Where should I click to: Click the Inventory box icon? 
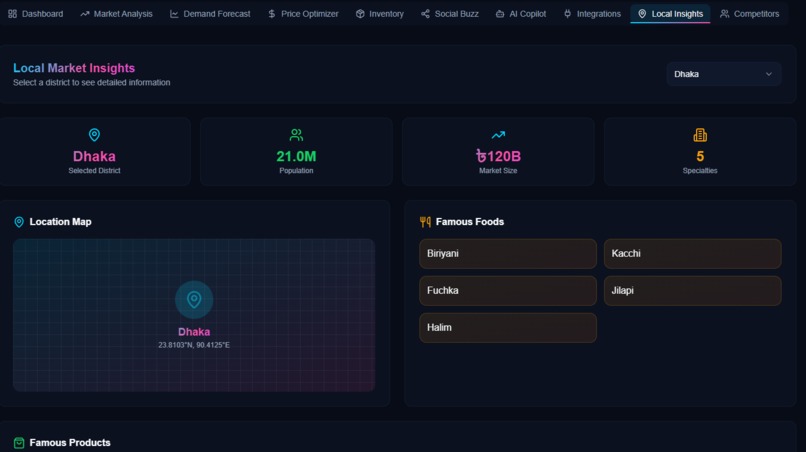click(x=360, y=14)
